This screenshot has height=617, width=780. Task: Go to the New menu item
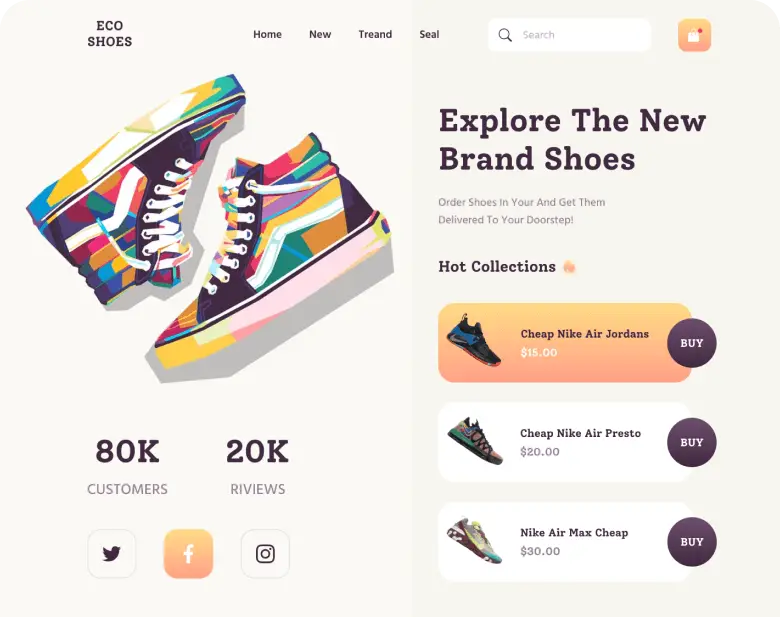[320, 34]
